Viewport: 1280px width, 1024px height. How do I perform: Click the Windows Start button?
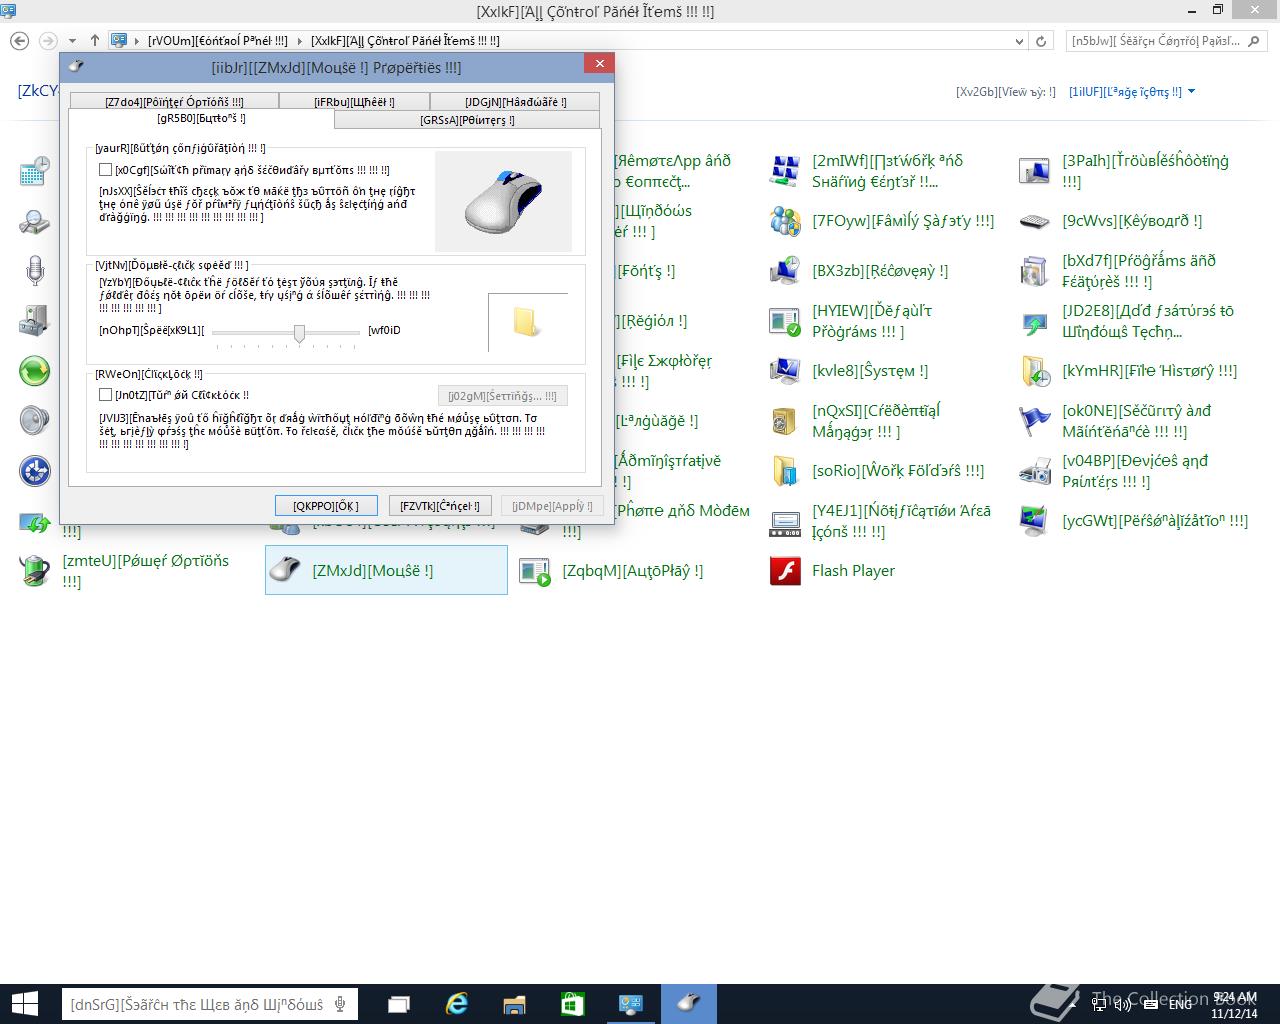[24, 1003]
